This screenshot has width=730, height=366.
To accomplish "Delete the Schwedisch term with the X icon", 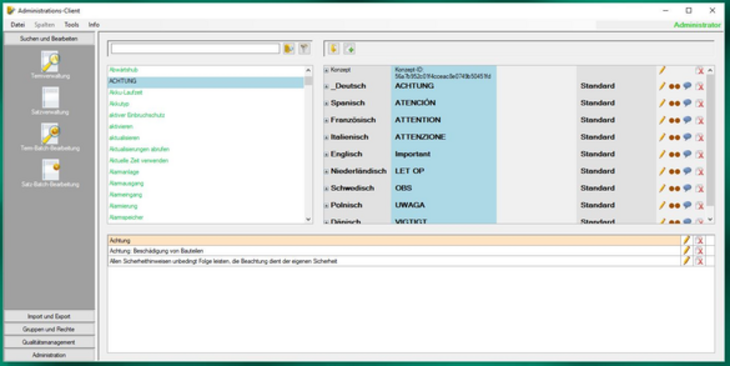I will pos(699,189).
